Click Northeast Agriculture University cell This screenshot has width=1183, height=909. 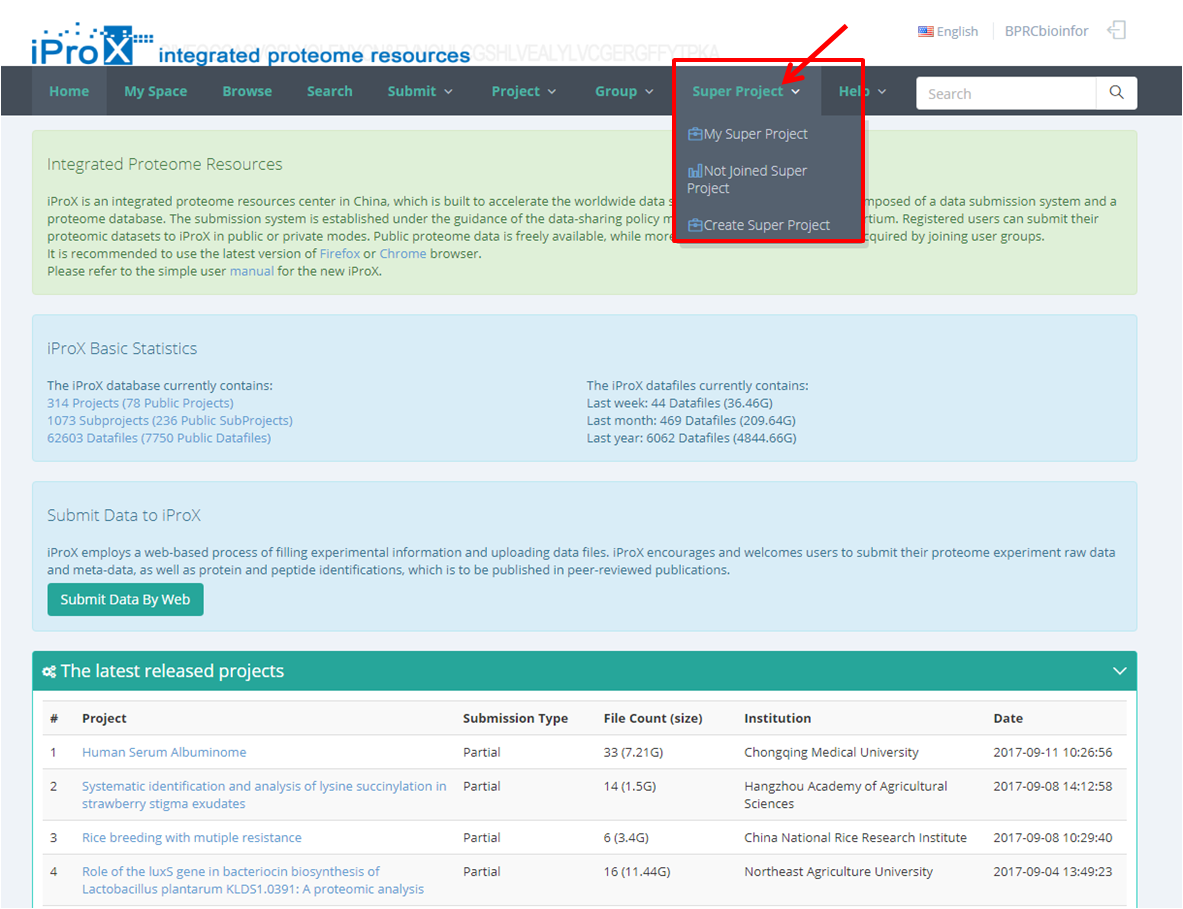[x=838, y=871]
